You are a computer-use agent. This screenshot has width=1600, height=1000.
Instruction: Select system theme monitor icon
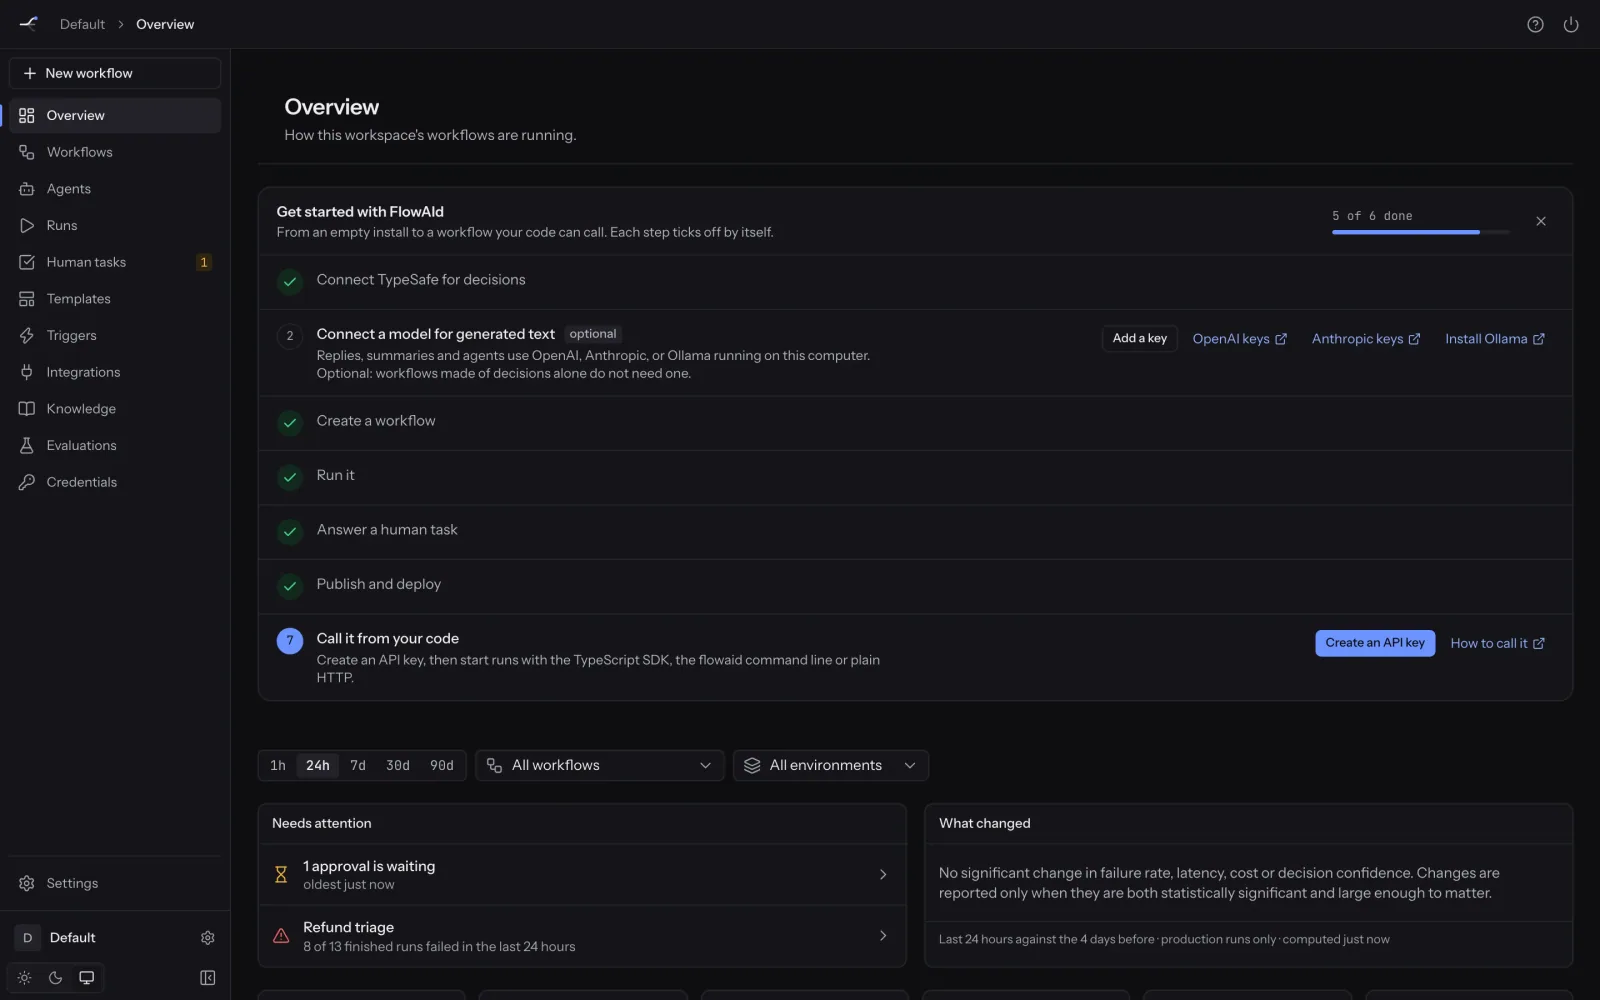[87, 978]
